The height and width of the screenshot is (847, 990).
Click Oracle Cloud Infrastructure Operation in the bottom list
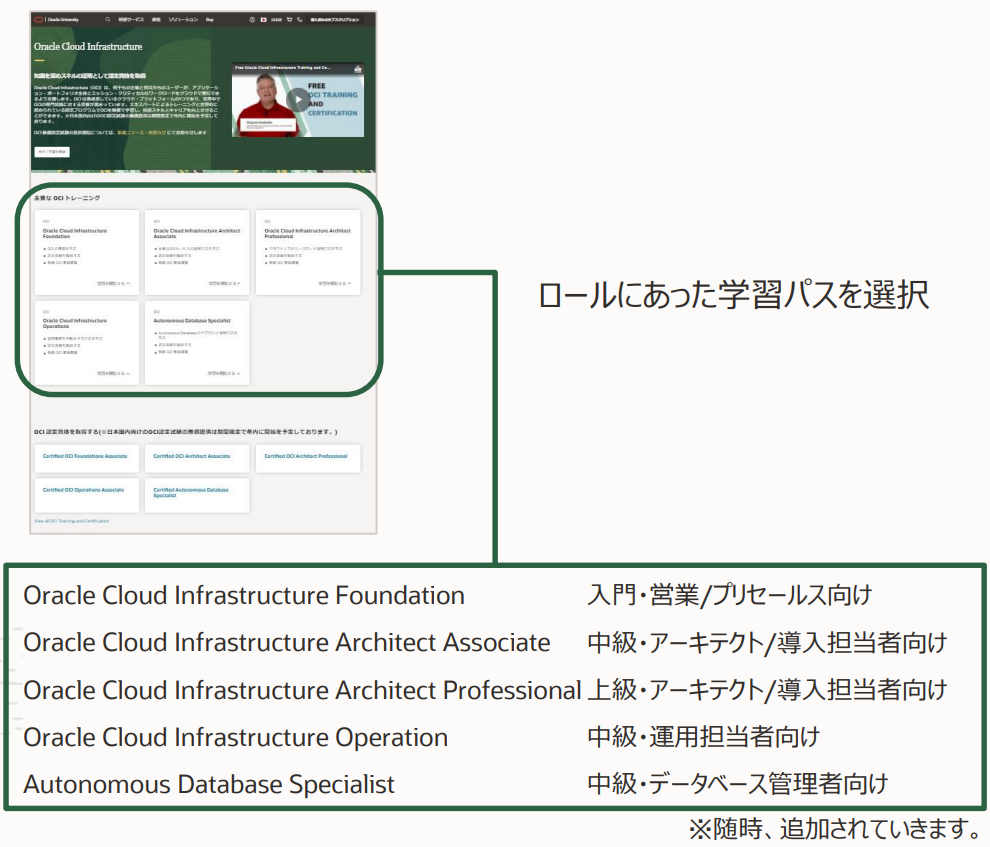[236, 737]
